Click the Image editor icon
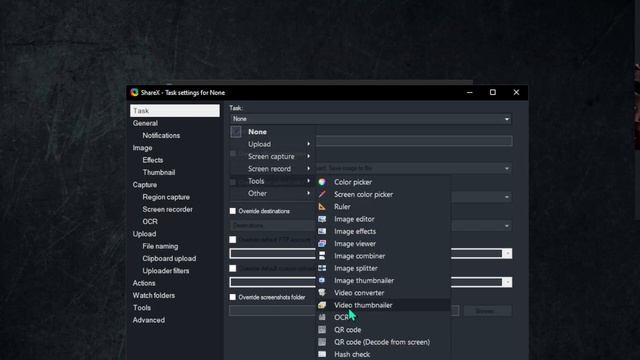The width and height of the screenshot is (640, 360). pyautogui.click(x=322, y=219)
